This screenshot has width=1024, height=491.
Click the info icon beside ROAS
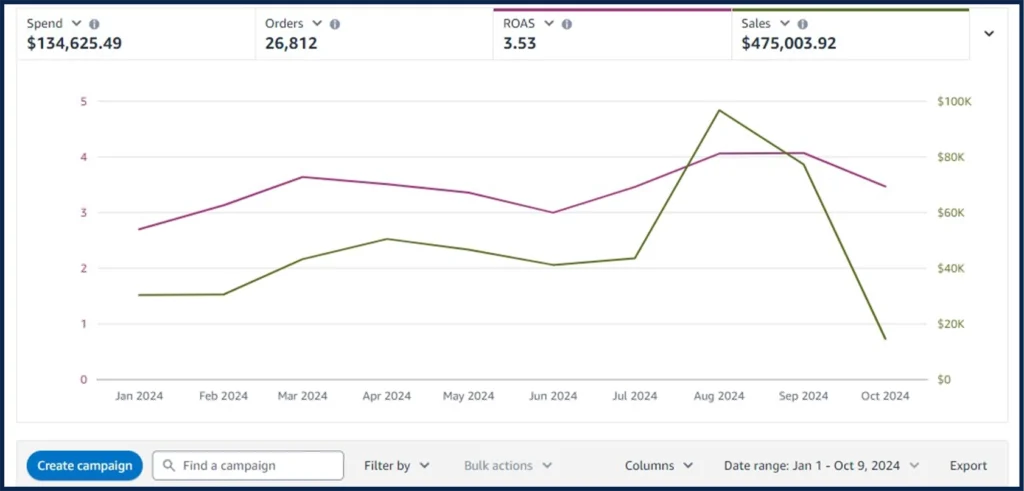click(567, 24)
